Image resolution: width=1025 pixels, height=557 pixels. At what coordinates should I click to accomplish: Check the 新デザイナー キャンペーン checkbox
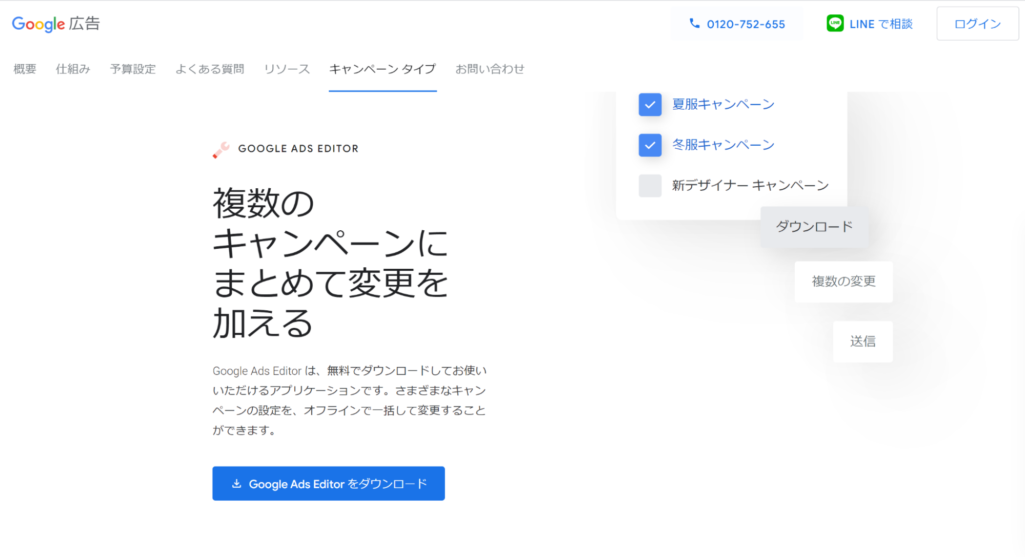(650, 186)
